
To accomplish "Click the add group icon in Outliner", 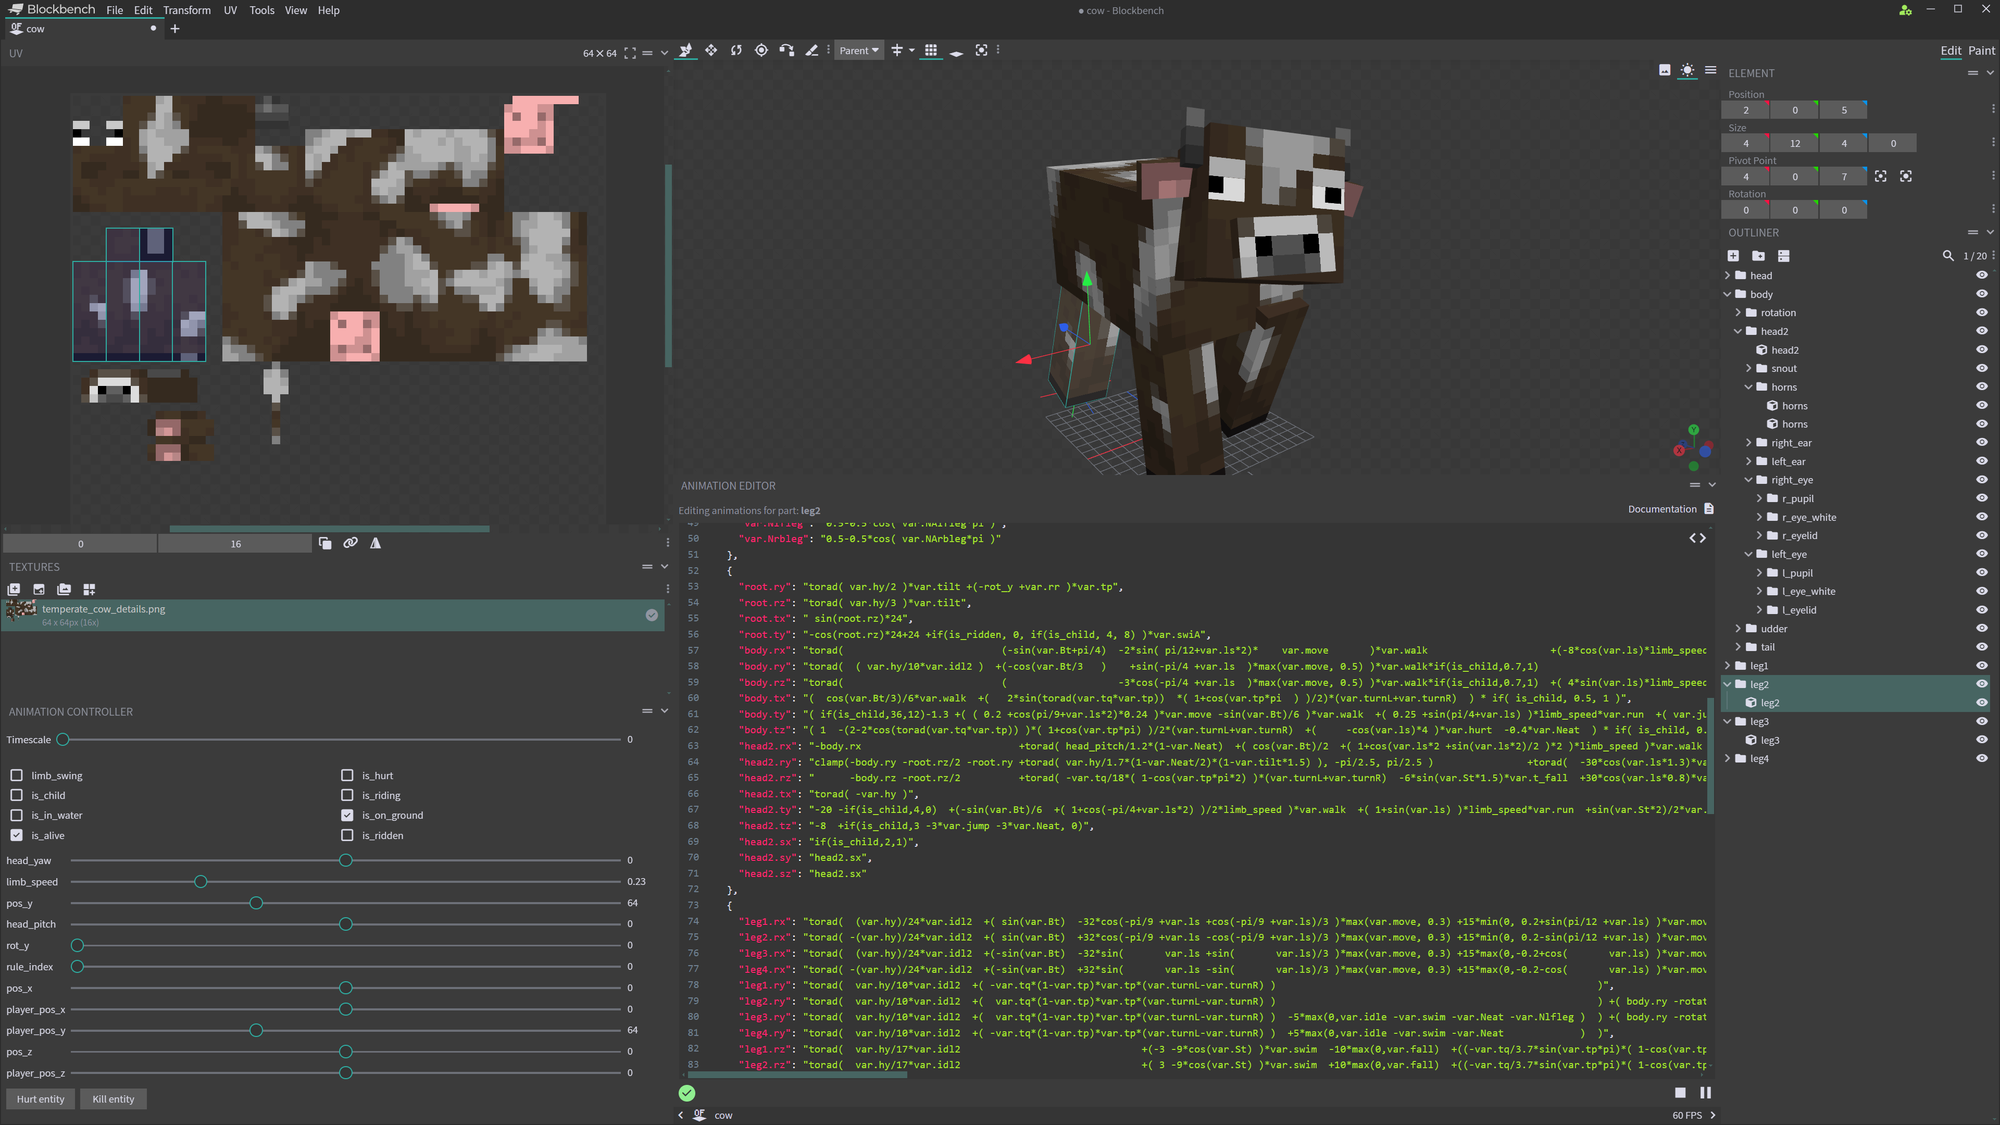I will (x=1758, y=256).
